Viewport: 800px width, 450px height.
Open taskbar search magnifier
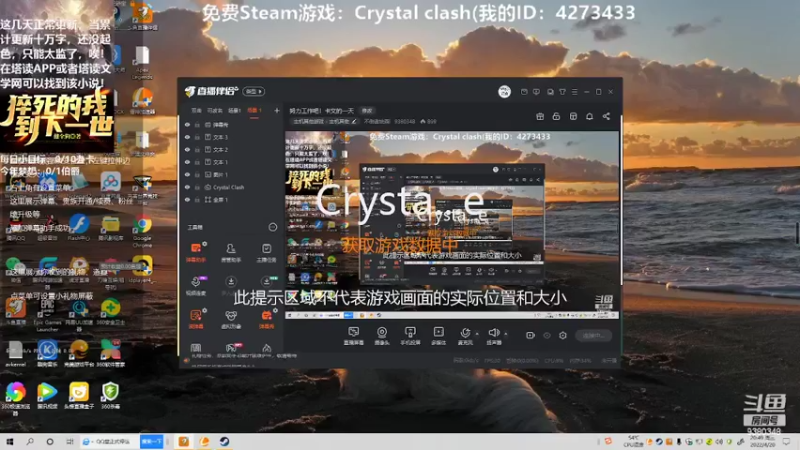30,441
